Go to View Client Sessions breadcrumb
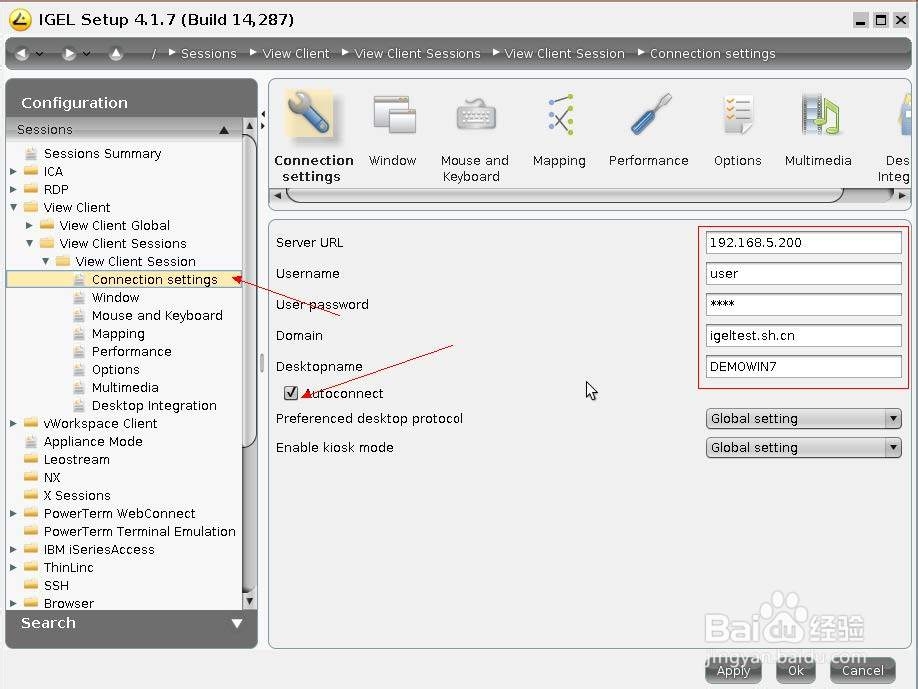 [417, 54]
